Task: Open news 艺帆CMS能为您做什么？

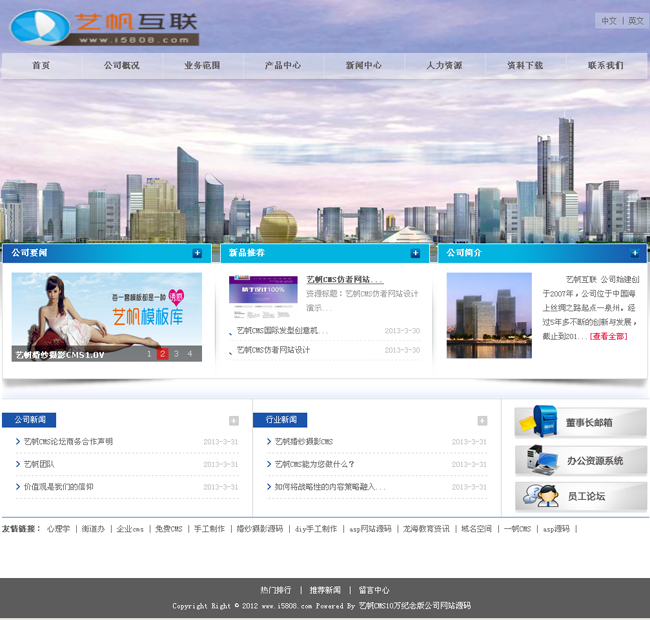Action: pos(315,464)
